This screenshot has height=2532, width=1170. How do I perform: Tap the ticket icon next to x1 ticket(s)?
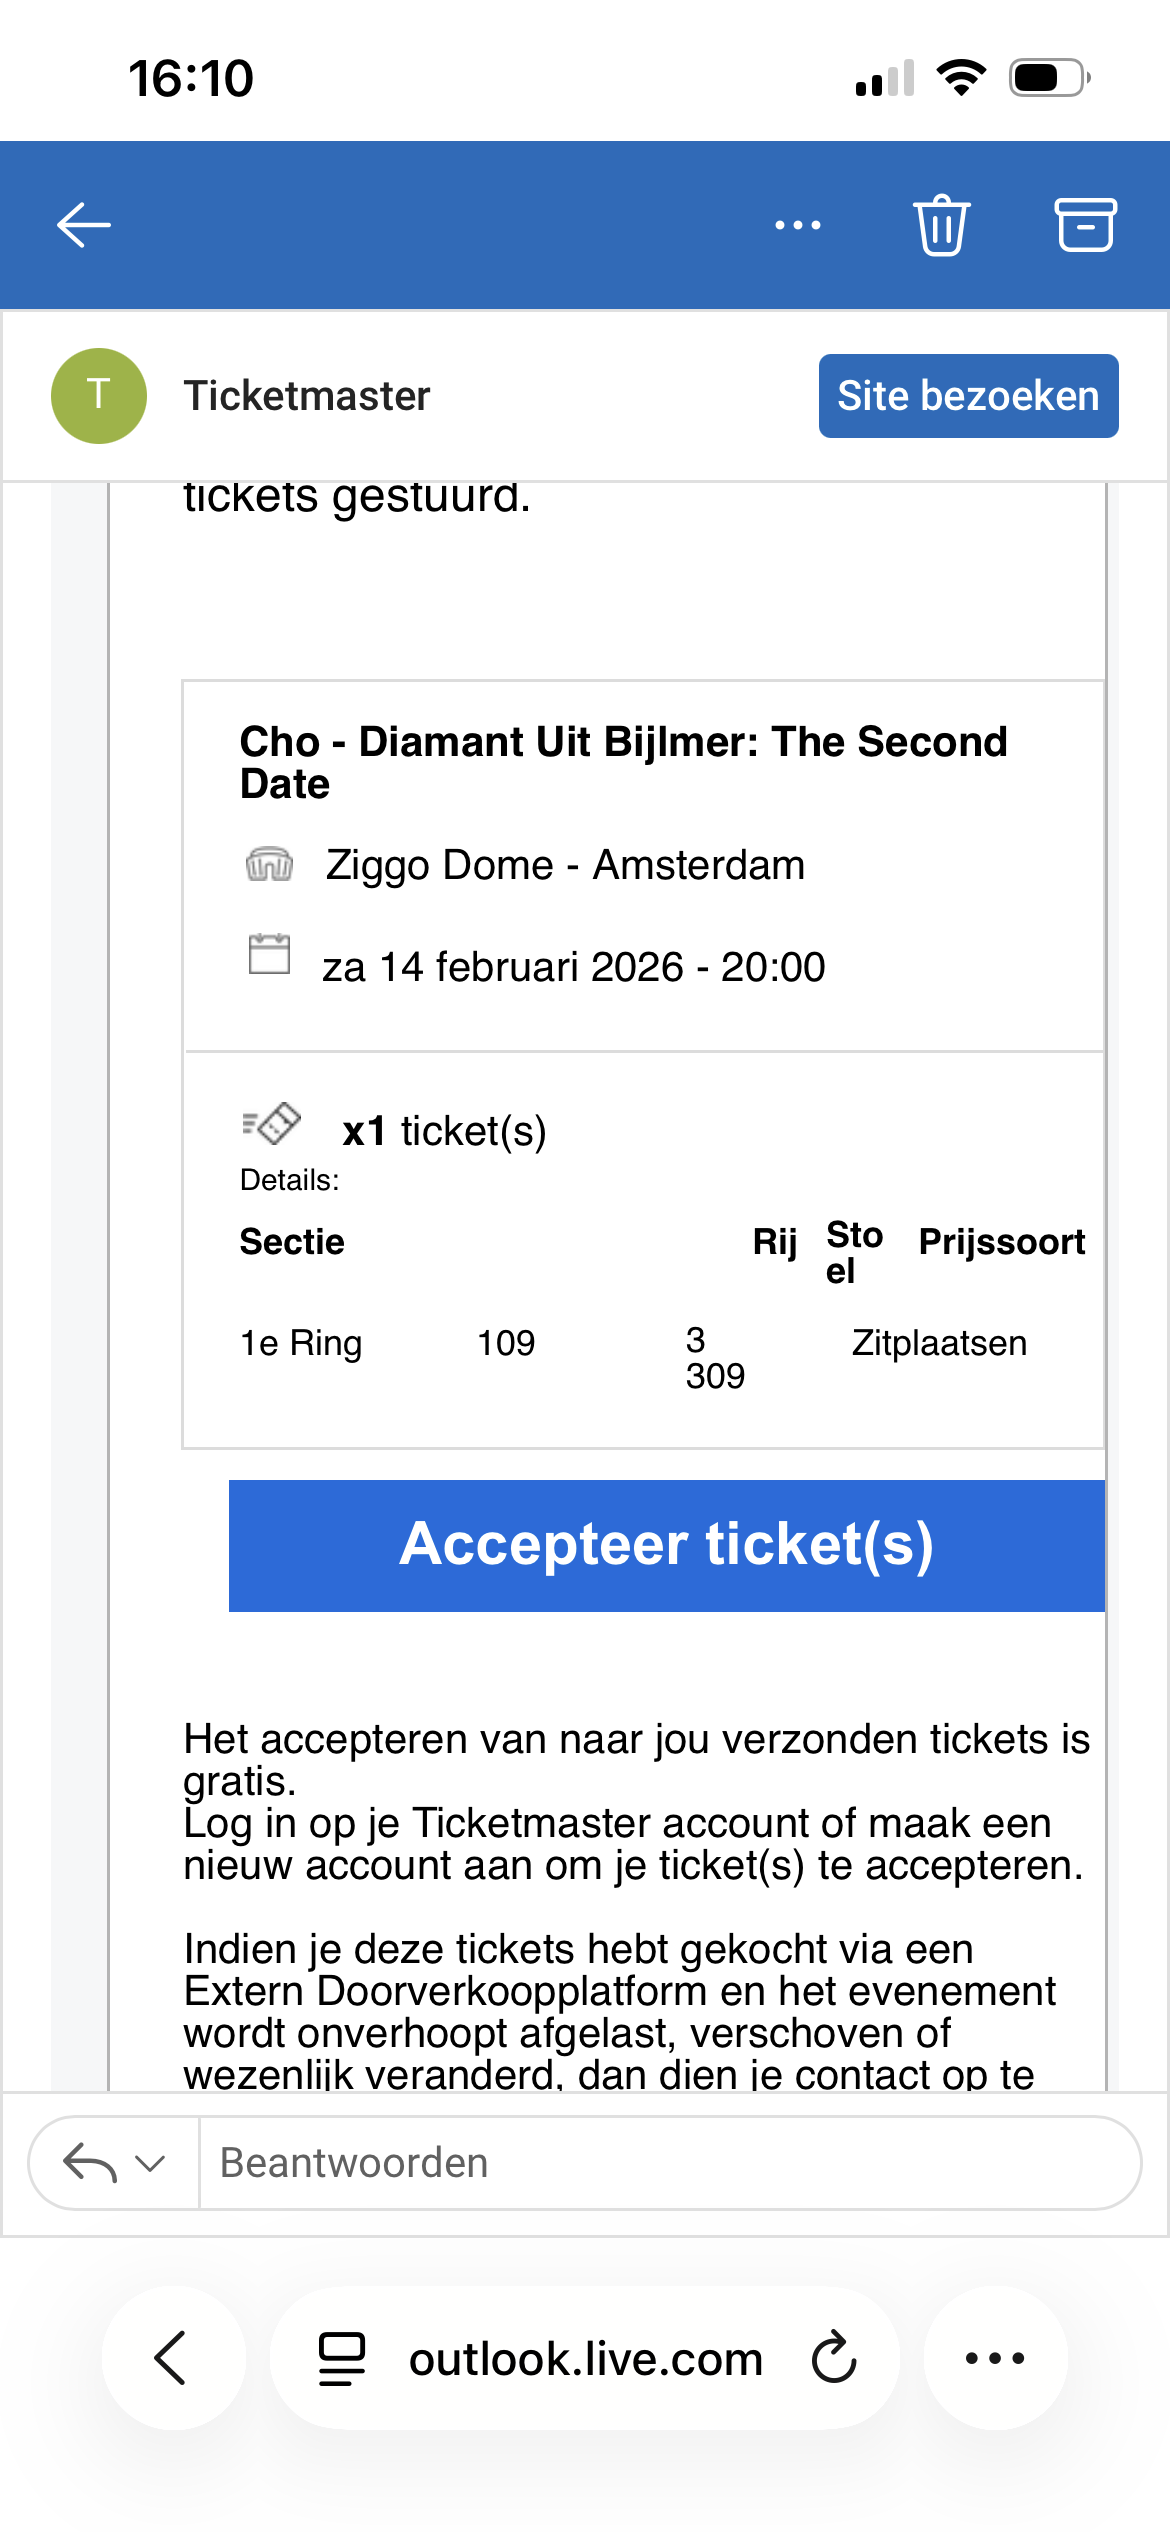tap(271, 1124)
